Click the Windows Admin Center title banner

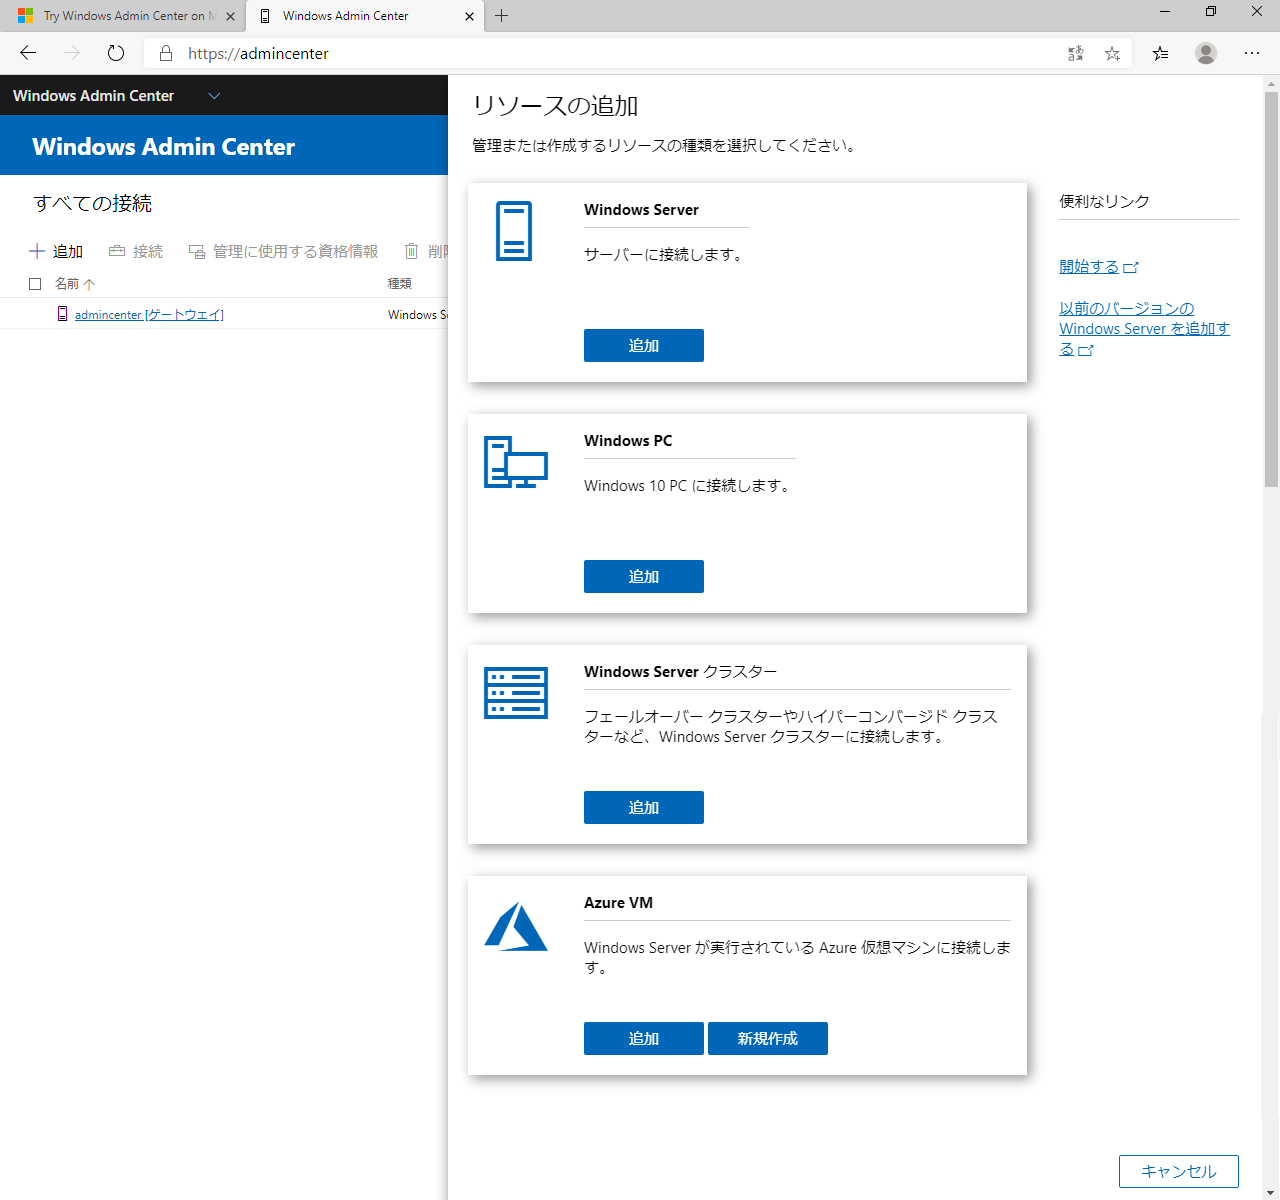(164, 146)
